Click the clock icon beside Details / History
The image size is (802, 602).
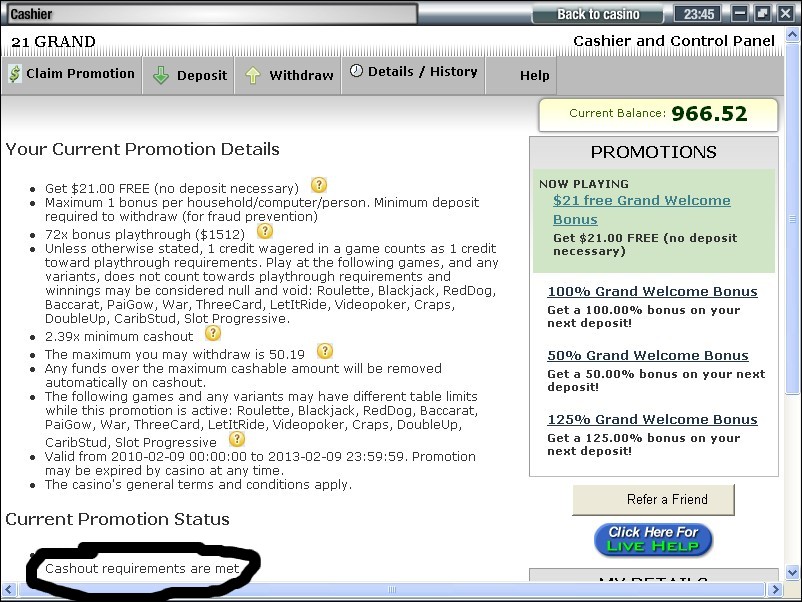point(356,71)
